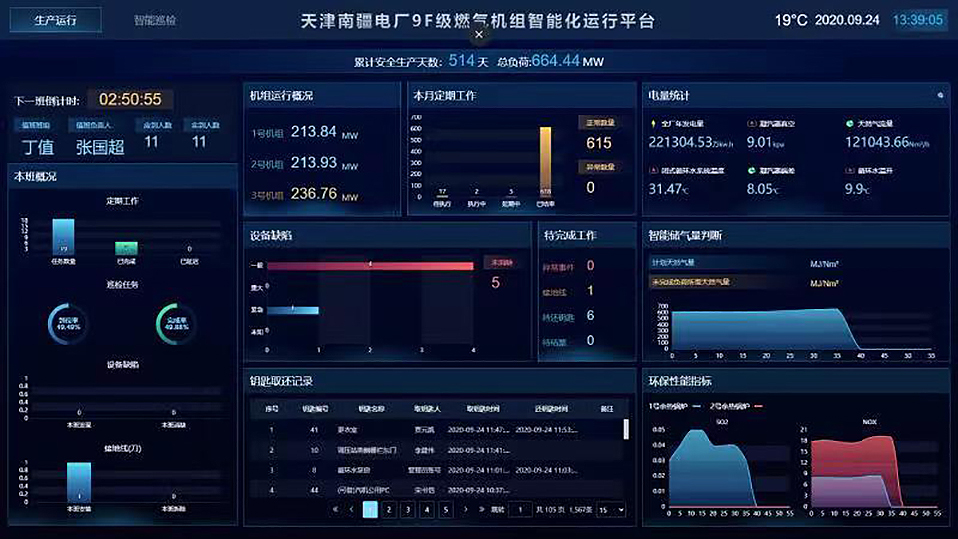The height and width of the screenshot is (539, 958).
Task: Go to previous page of key records
Action: coord(351,509)
